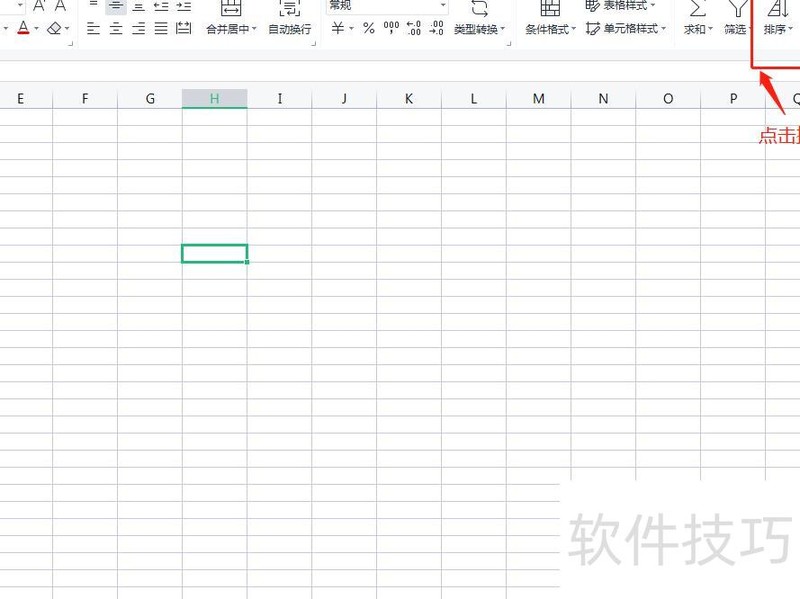800x599 pixels.
Task: Increase decimal places icon
Action: pyautogui.click(x=414, y=28)
